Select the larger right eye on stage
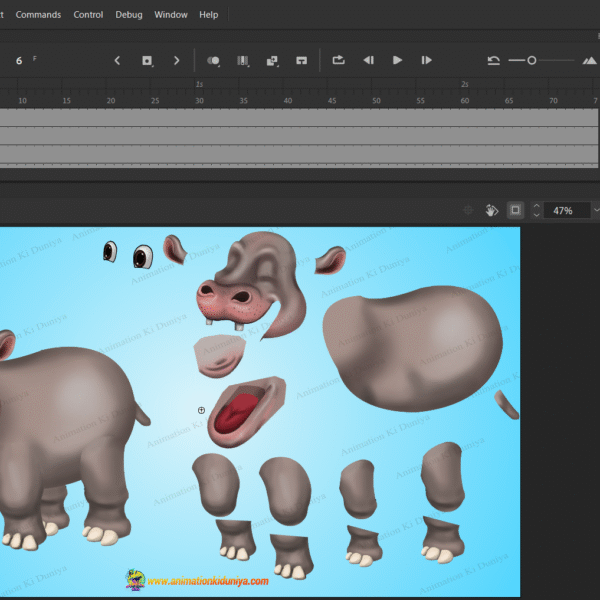Screen dimensions: 600x600 click(x=143, y=257)
